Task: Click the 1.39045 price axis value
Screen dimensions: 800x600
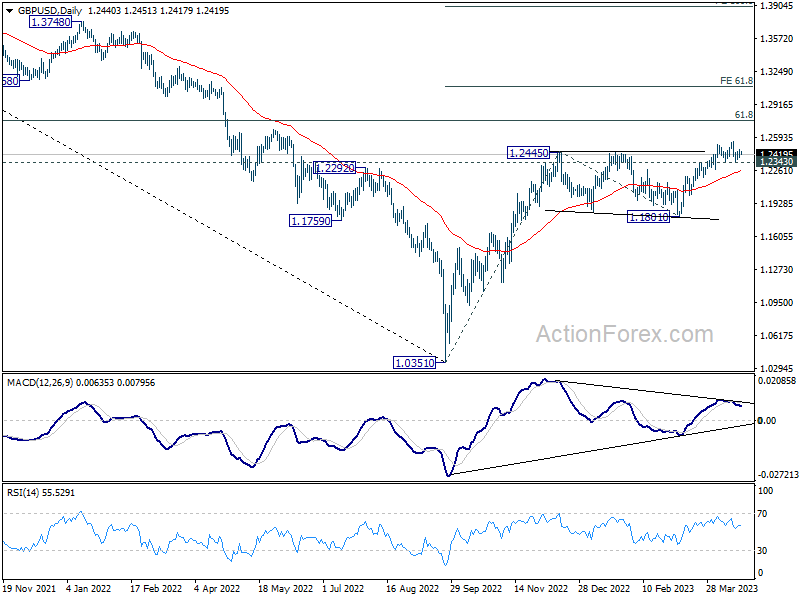Action: pos(777,6)
